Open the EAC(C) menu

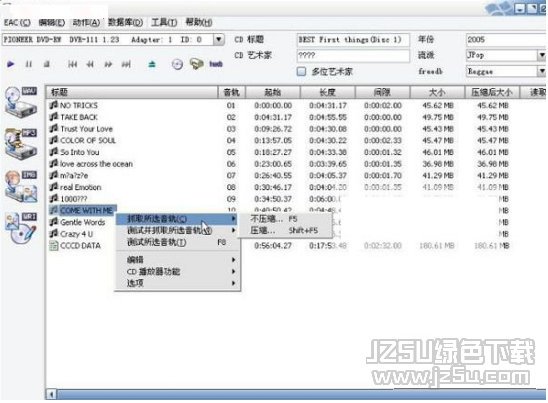[17, 23]
